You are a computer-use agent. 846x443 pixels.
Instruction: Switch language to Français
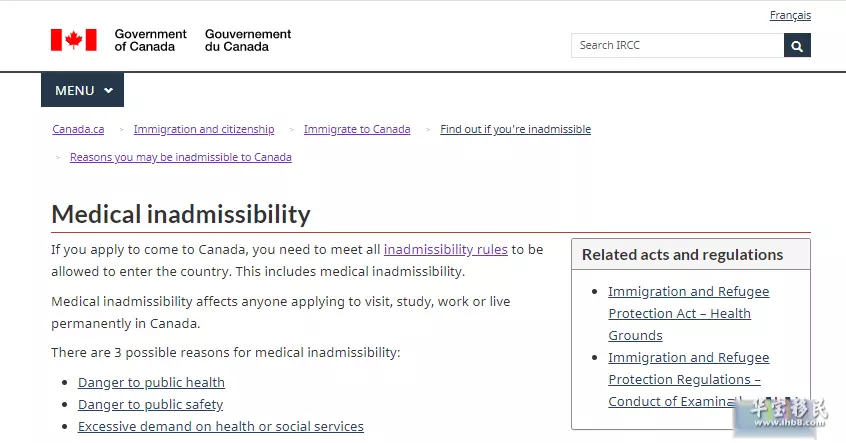(x=790, y=15)
